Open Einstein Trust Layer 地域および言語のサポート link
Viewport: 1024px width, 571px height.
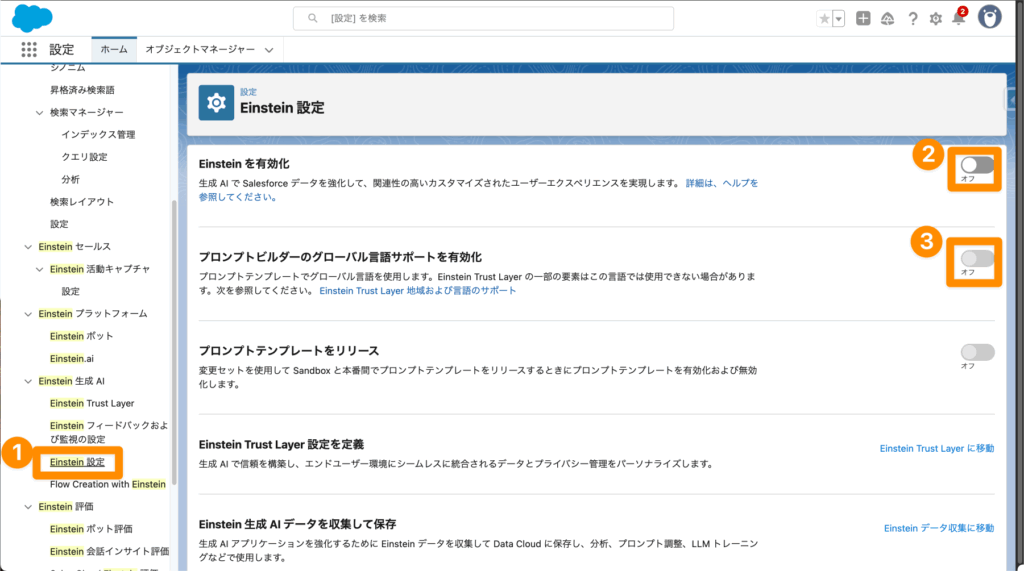(x=417, y=291)
